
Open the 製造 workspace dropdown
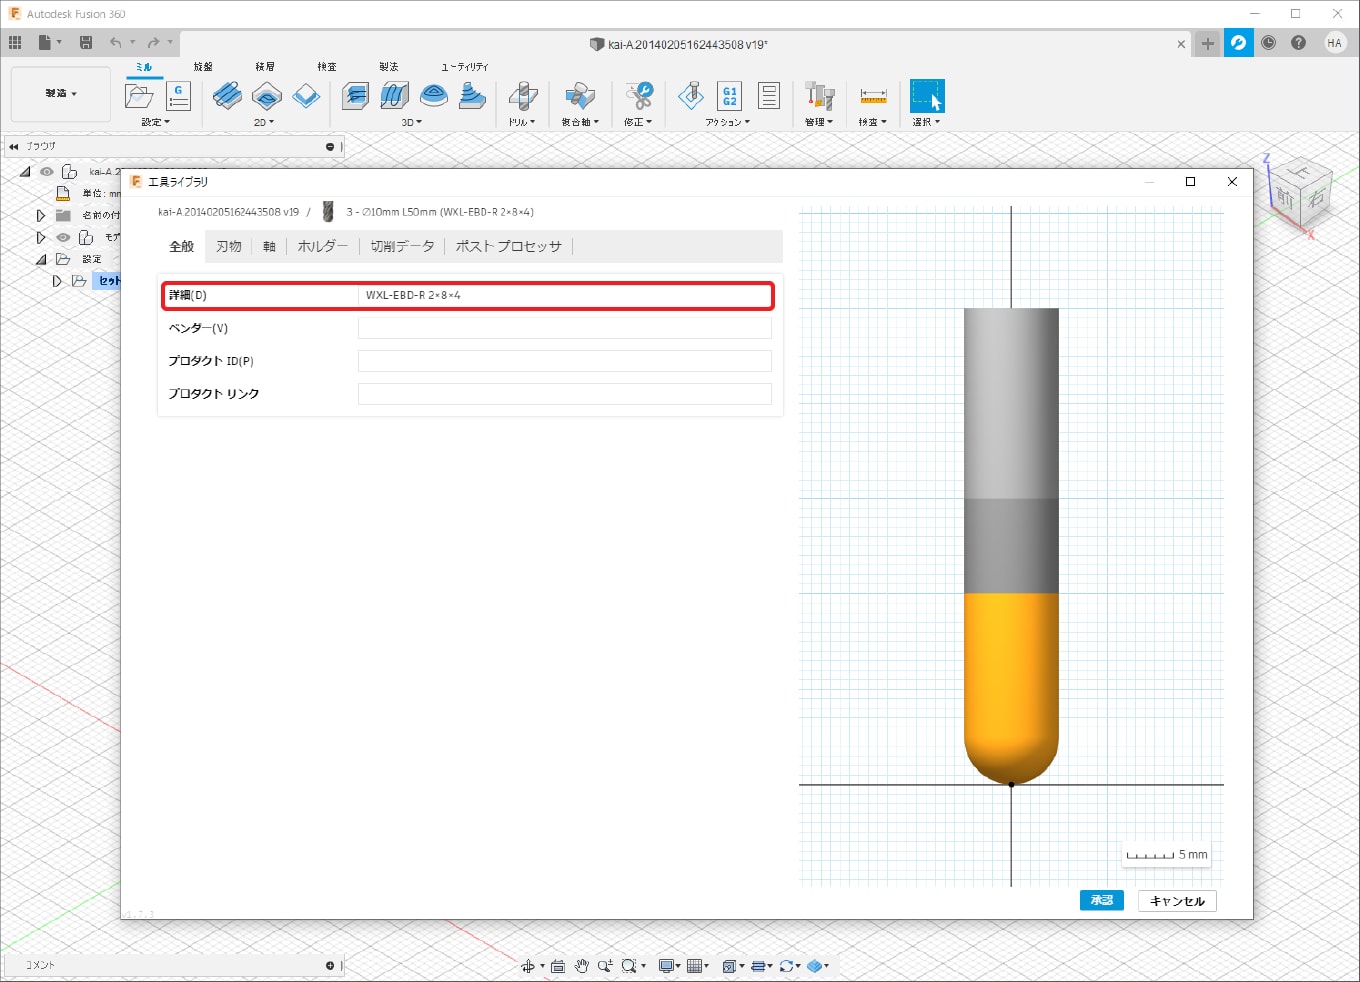[x=60, y=94]
